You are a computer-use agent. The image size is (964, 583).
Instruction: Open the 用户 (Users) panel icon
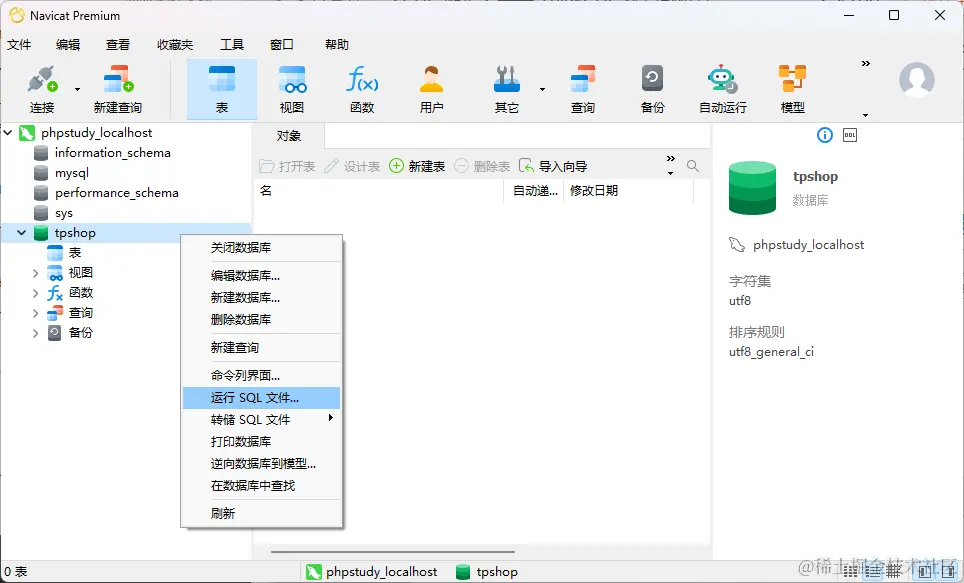tap(431, 87)
